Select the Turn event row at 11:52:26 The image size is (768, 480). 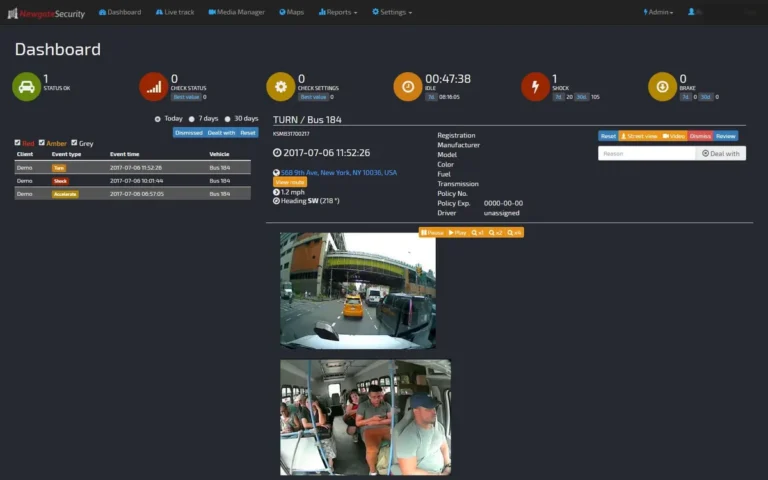point(133,168)
